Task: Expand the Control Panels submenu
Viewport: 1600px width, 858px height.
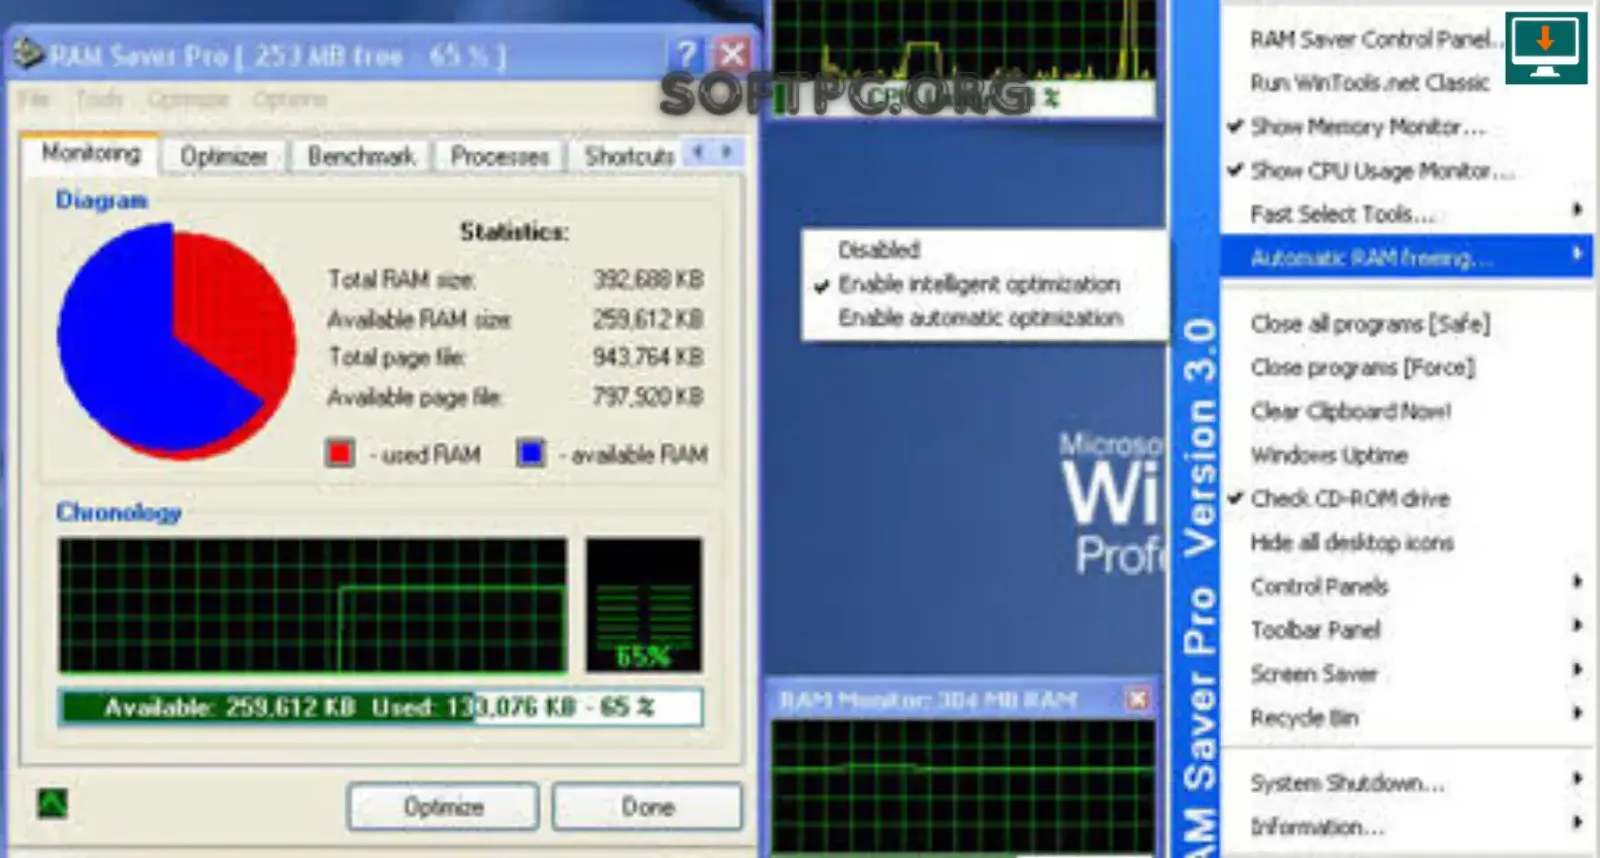Action: point(1406,586)
